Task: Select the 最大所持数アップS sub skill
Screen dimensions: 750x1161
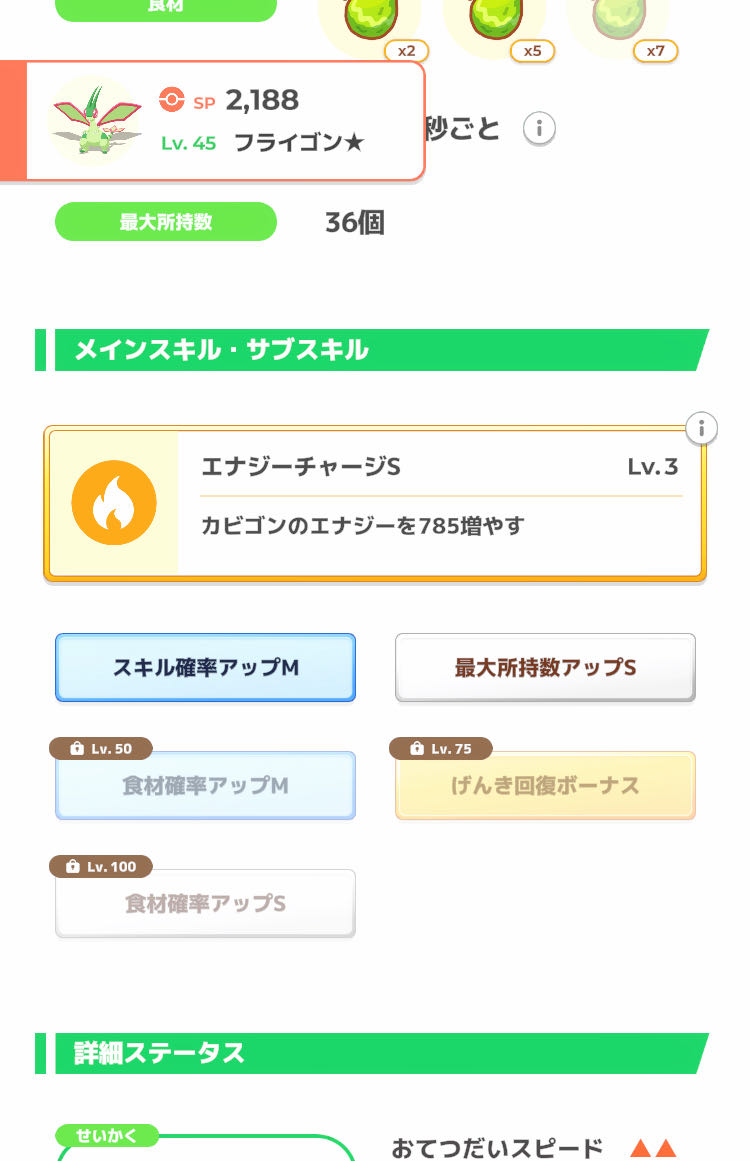Action: coord(545,668)
